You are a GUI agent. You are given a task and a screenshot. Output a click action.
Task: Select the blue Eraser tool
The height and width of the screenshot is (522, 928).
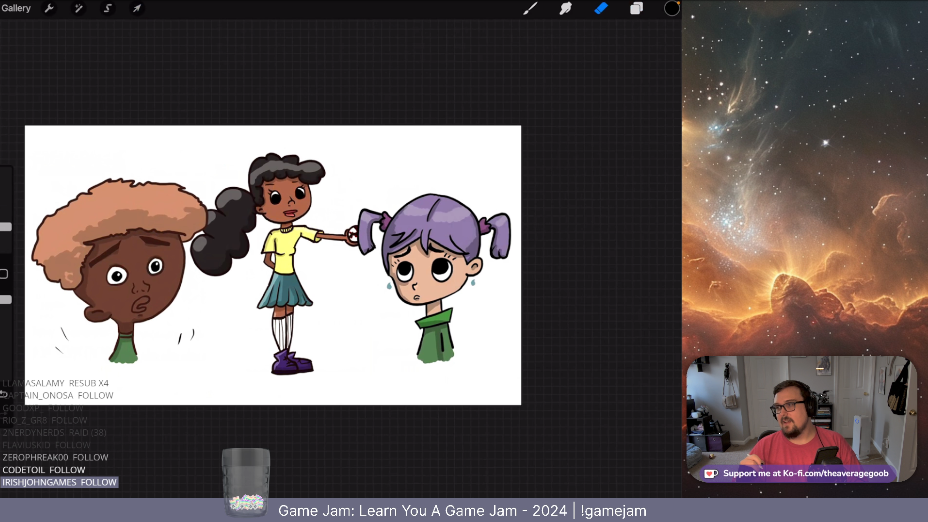pyautogui.click(x=601, y=9)
